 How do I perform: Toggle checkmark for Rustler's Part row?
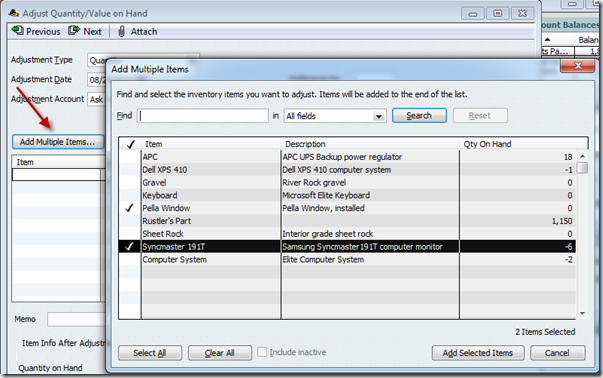tap(130, 221)
